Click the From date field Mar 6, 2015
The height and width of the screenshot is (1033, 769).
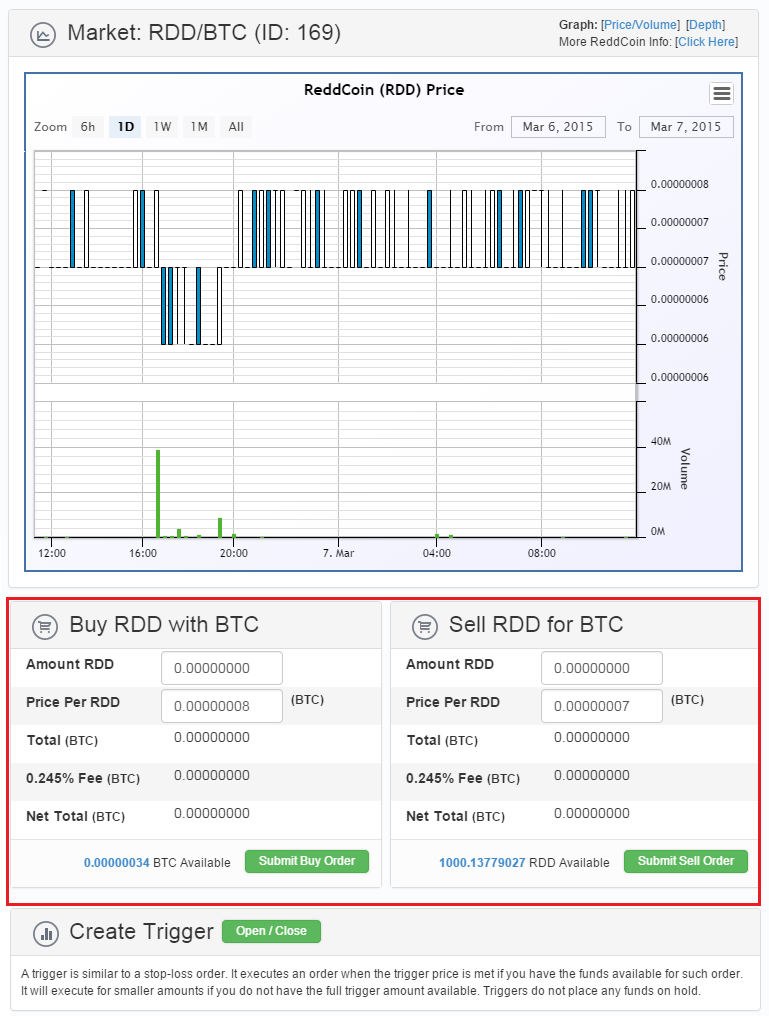[558, 126]
